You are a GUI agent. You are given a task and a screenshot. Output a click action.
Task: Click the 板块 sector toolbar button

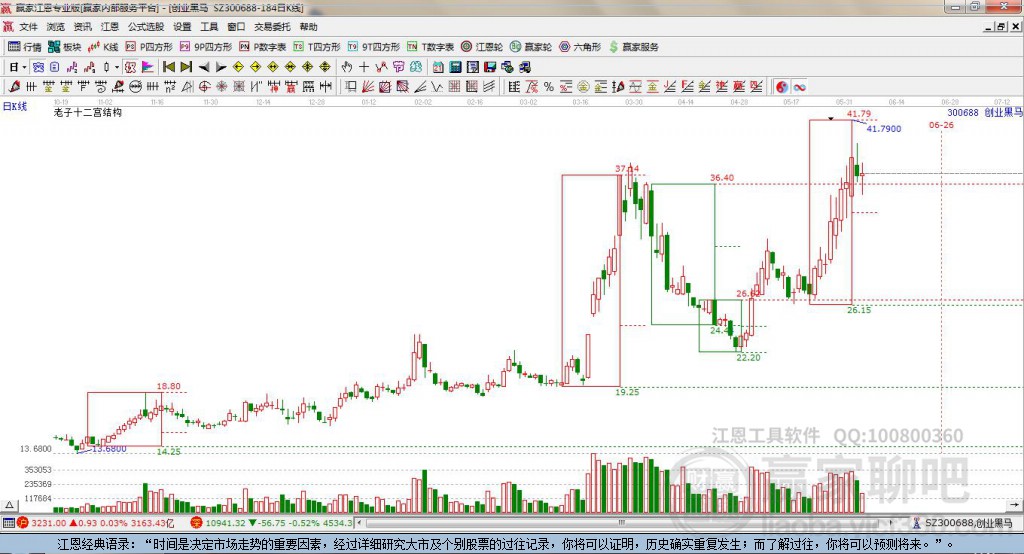click(x=65, y=47)
